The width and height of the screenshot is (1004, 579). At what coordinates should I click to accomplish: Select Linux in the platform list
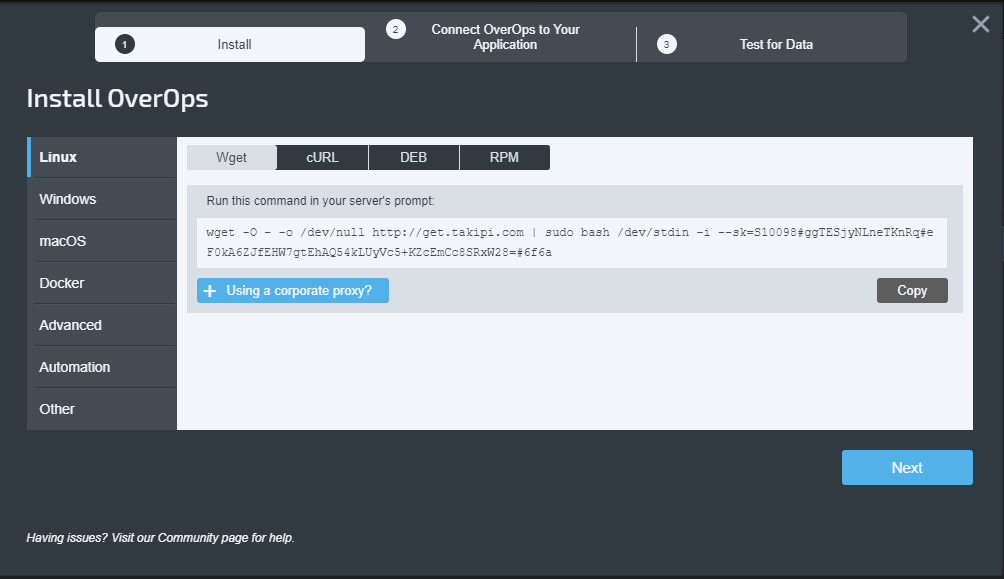pyautogui.click(x=102, y=157)
